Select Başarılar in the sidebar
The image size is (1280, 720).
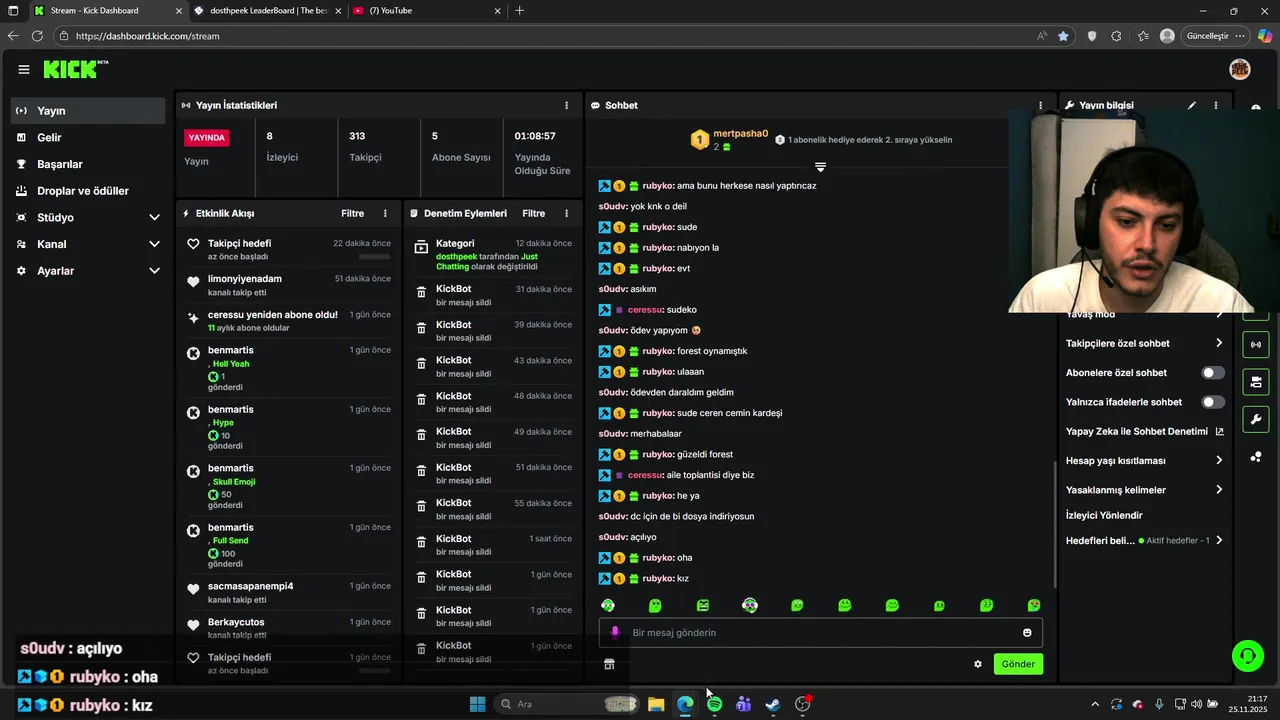[88, 164]
